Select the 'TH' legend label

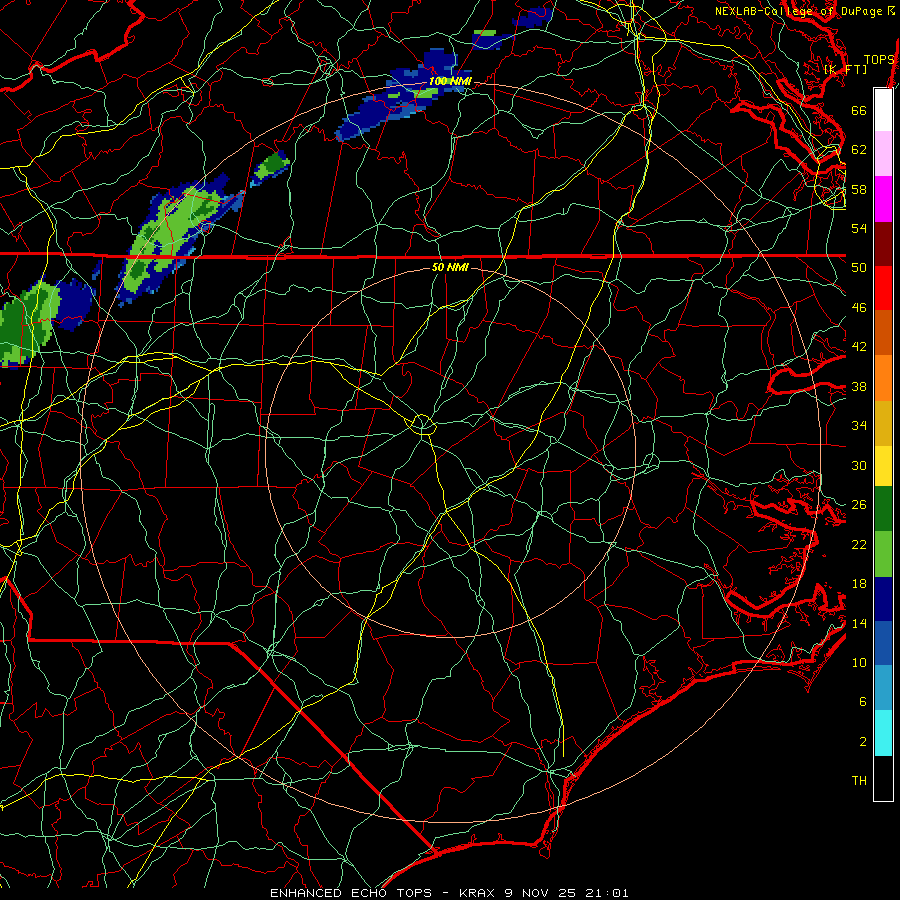tap(859, 781)
